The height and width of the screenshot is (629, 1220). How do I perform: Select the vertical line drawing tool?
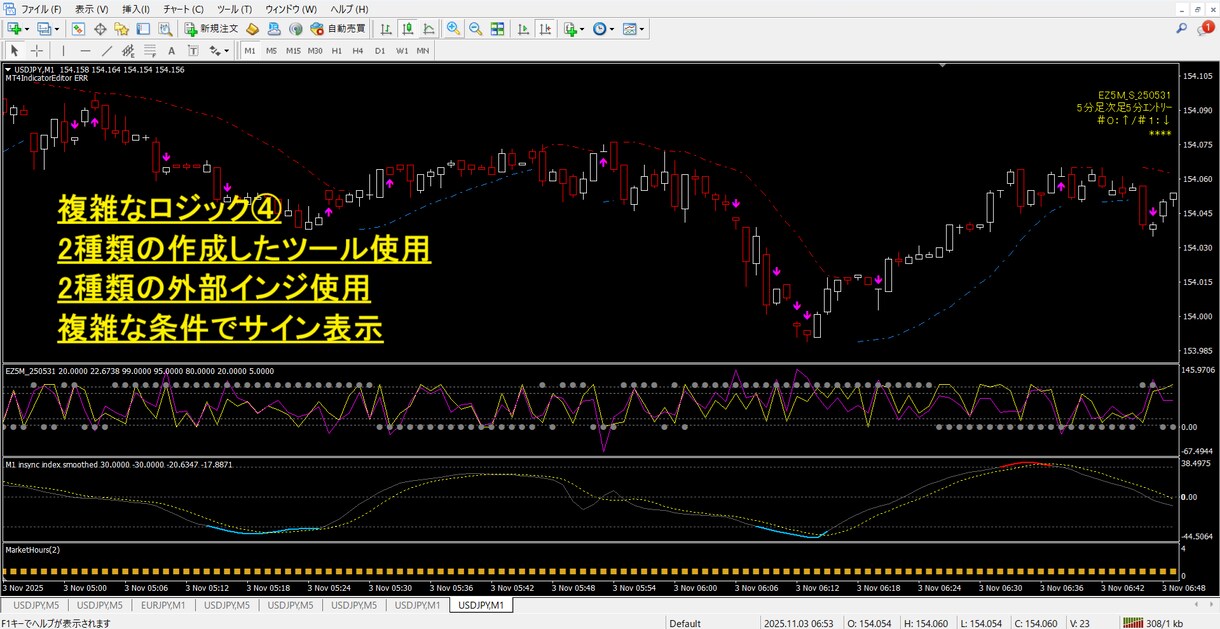(x=64, y=50)
